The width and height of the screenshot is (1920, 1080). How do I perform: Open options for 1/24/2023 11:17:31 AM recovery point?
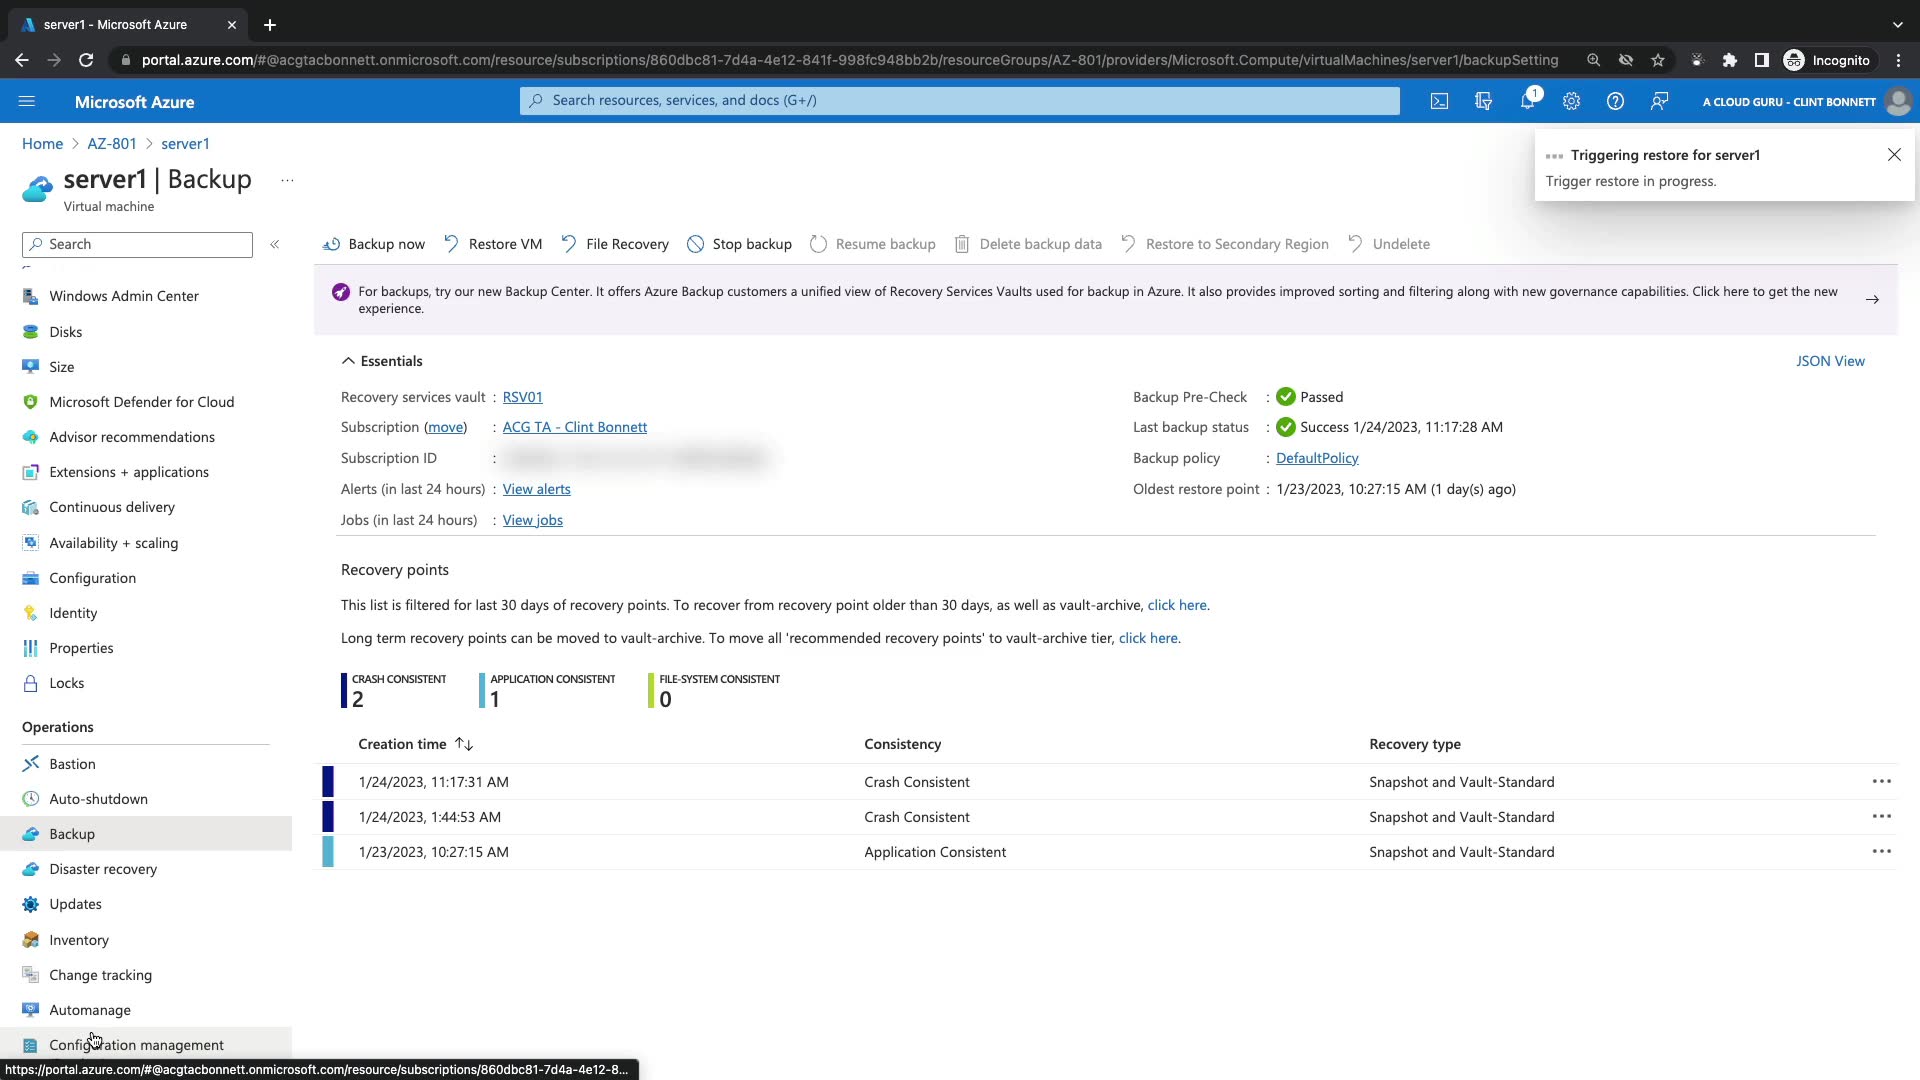click(1881, 781)
